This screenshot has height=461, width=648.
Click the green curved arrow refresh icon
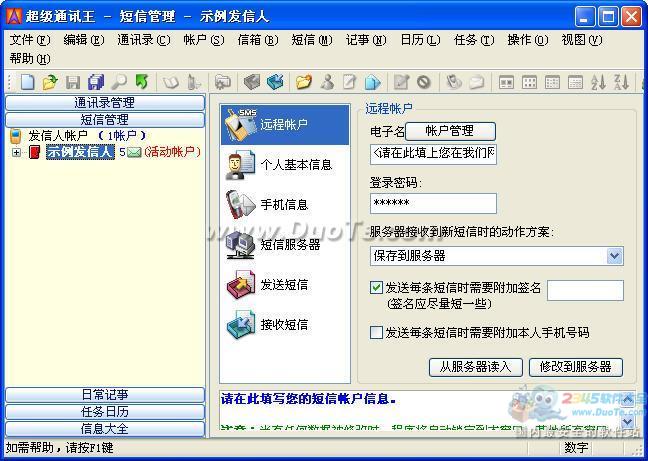point(142,82)
